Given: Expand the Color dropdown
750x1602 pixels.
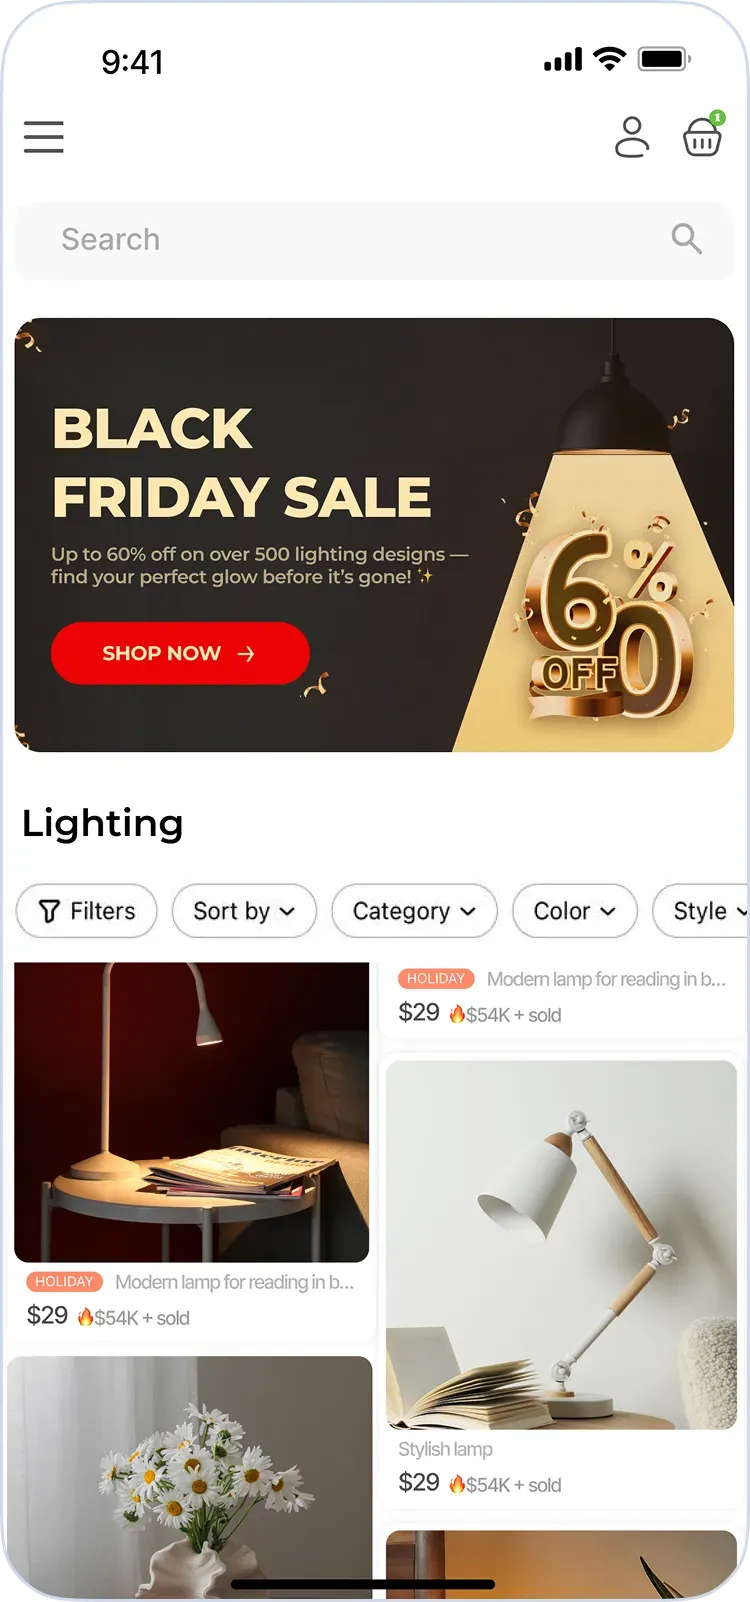Looking at the screenshot, I should coord(574,911).
